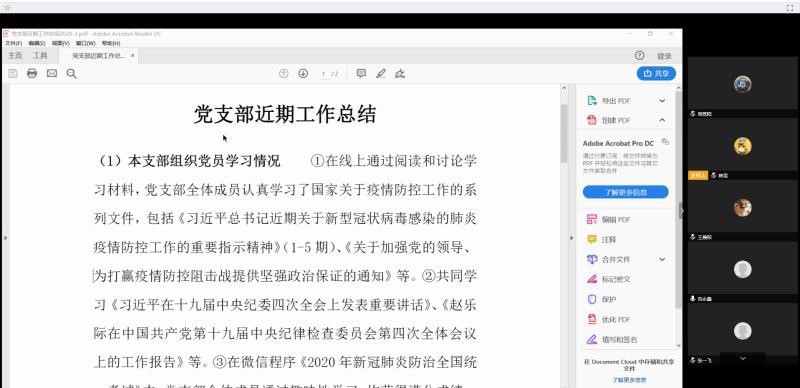Image resolution: width=800 pixels, height=388 pixels.
Task: Open the 合并文件 tool
Action: 609,259
